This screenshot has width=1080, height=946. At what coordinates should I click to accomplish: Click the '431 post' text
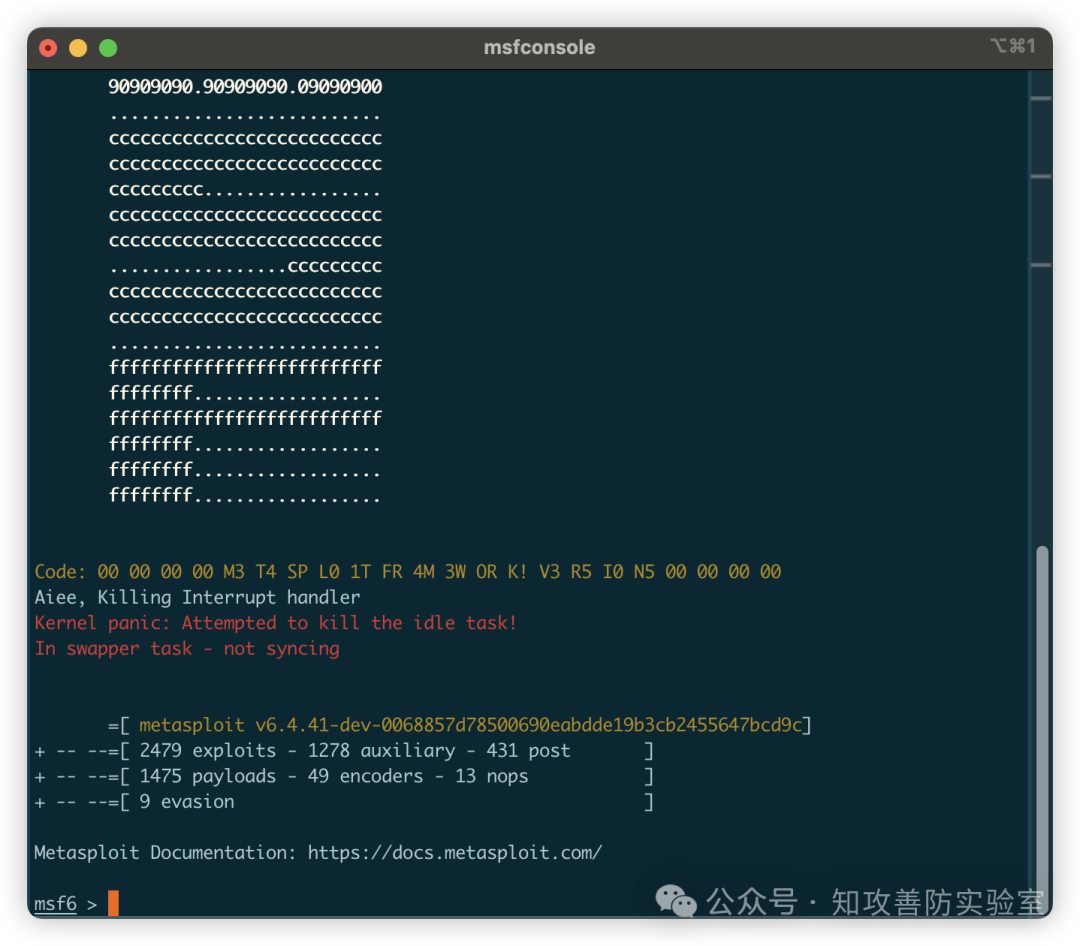[528, 751]
